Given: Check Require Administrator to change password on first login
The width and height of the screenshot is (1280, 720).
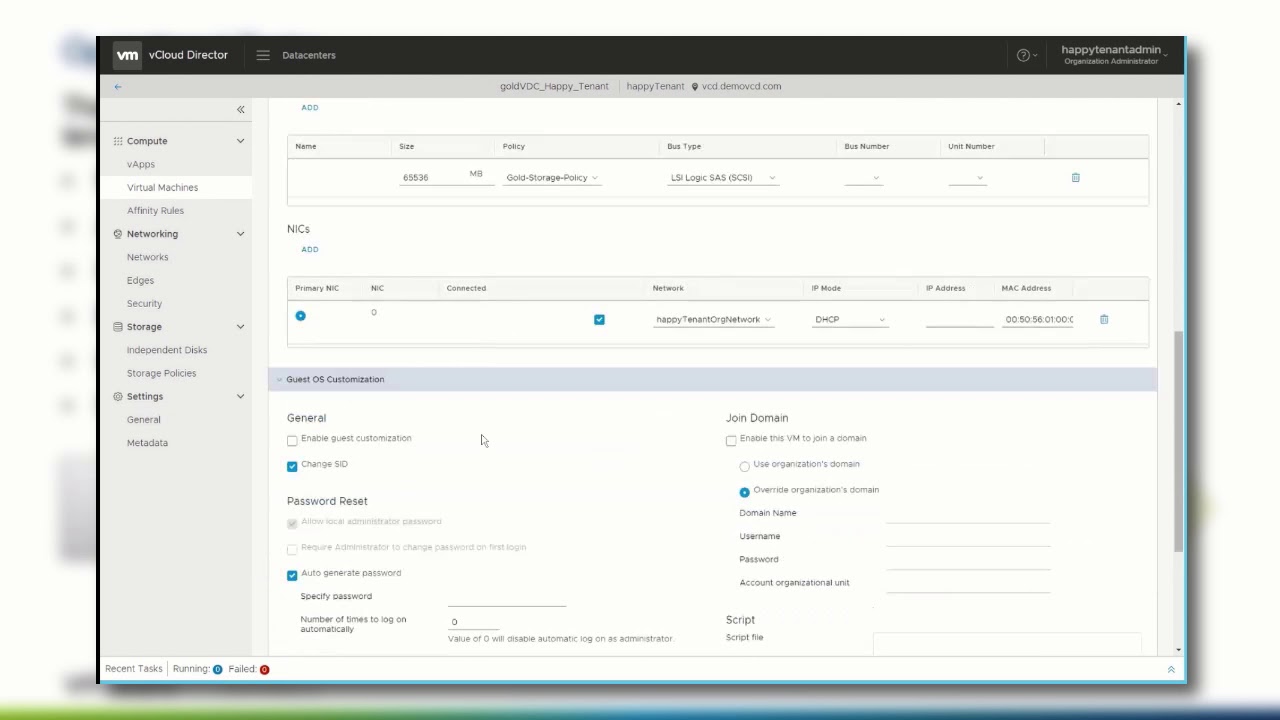Looking at the screenshot, I should click(292, 550).
